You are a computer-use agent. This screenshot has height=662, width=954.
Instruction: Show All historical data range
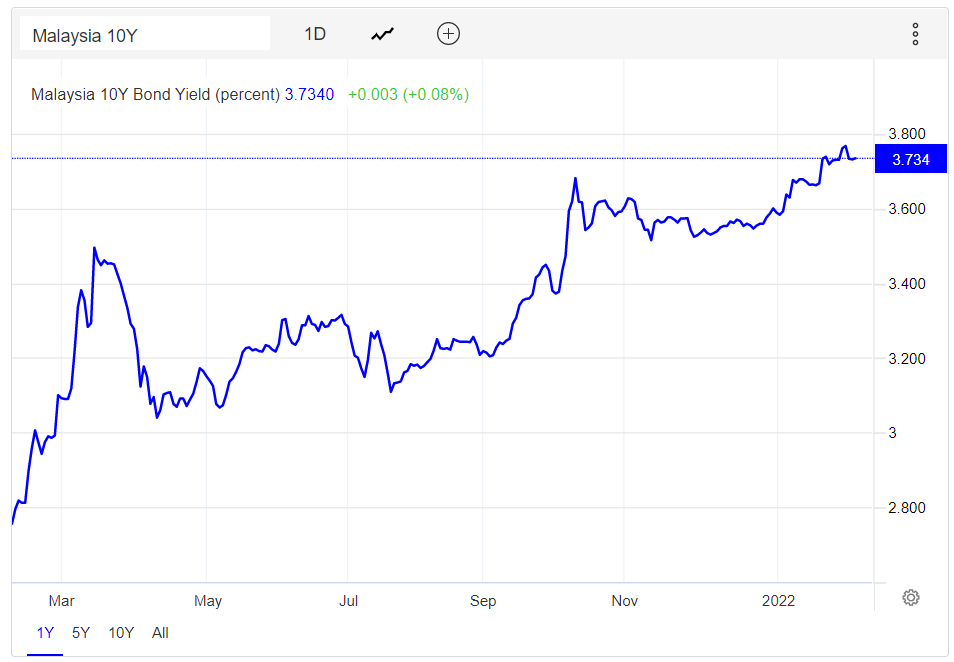pyautogui.click(x=160, y=633)
